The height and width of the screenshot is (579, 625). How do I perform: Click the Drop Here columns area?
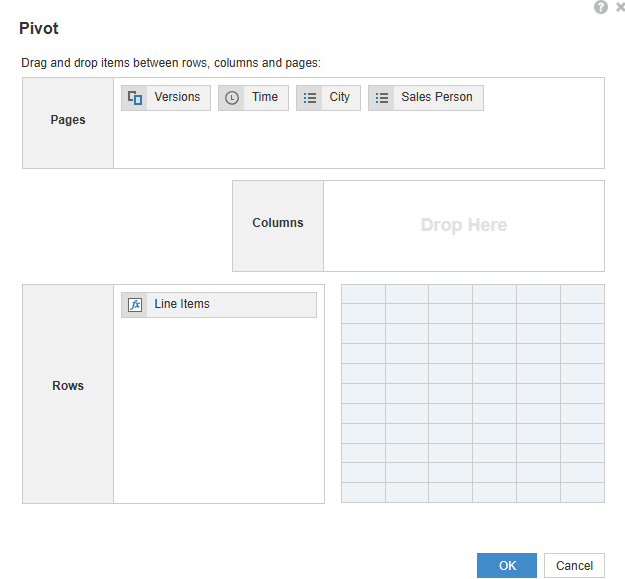[464, 226]
